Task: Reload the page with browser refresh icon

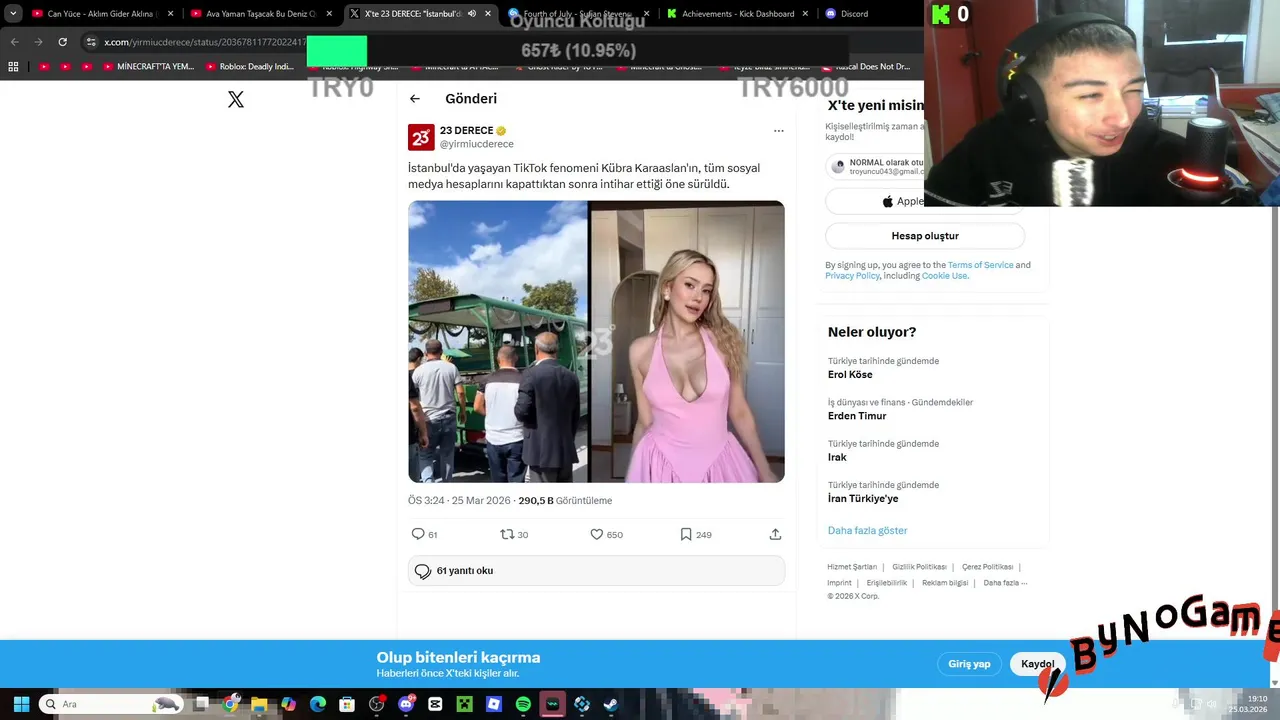Action: (x=62, y=42)
